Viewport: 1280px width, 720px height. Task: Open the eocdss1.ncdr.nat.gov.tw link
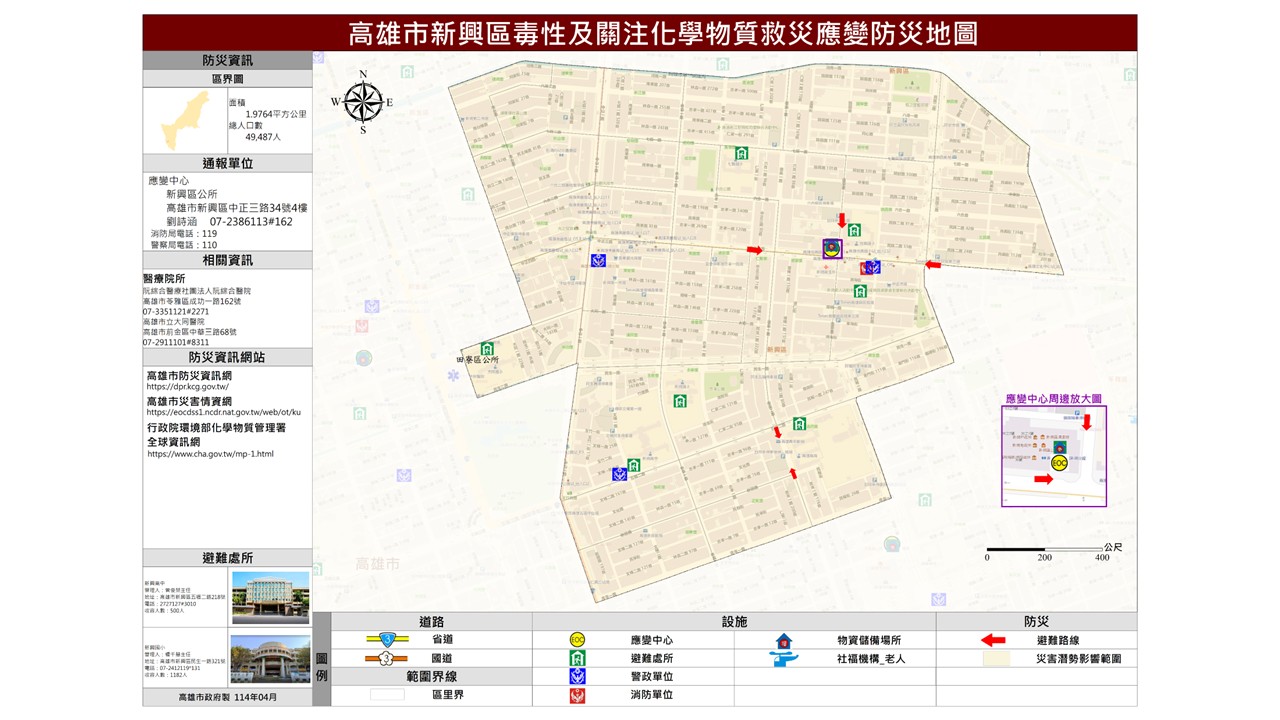click(x=223, y=412)
